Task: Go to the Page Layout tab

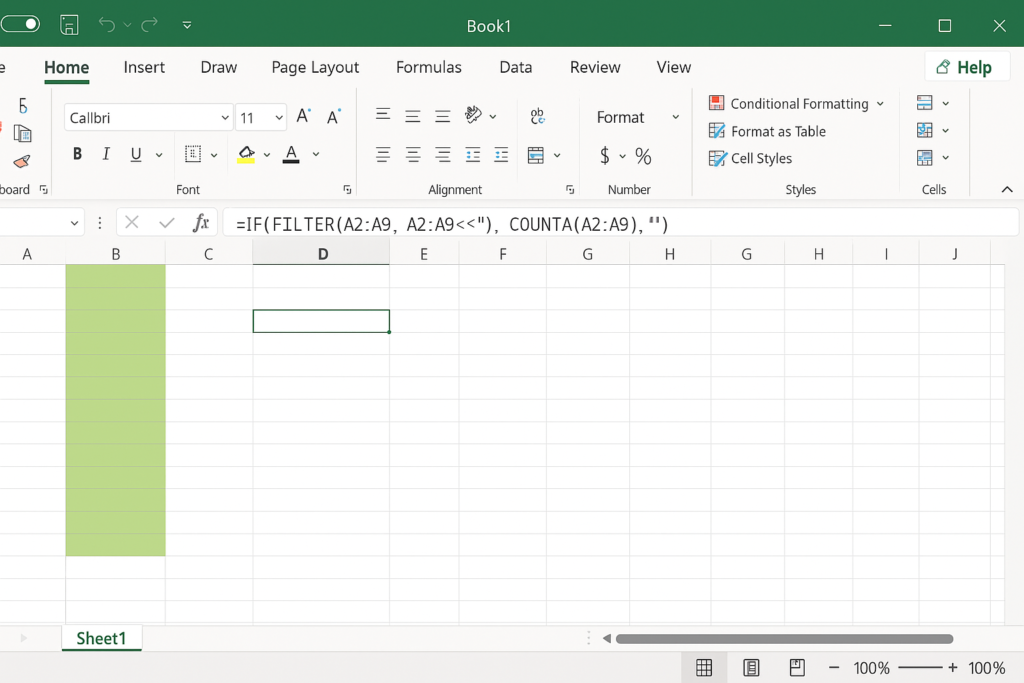Action: click(x=315, y=67)
